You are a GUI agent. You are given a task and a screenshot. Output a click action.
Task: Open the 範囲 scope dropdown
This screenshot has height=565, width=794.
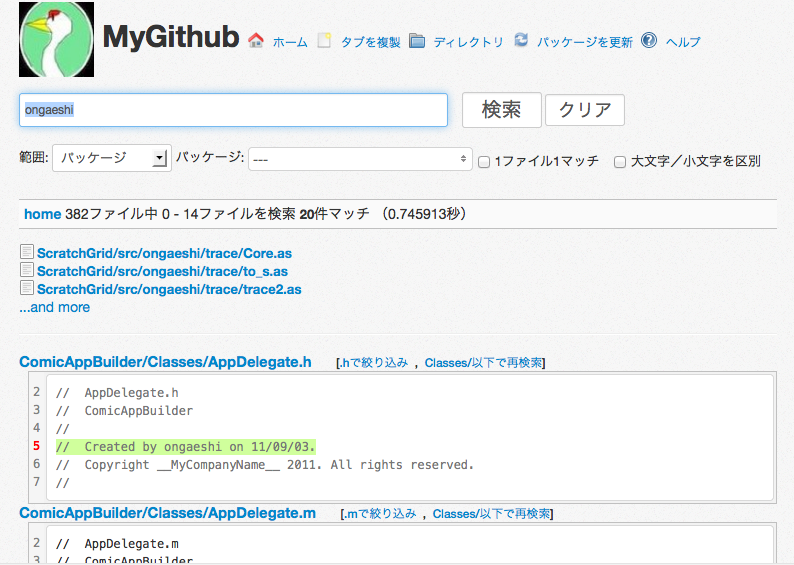pyautogui.click(x=111, y=158)
